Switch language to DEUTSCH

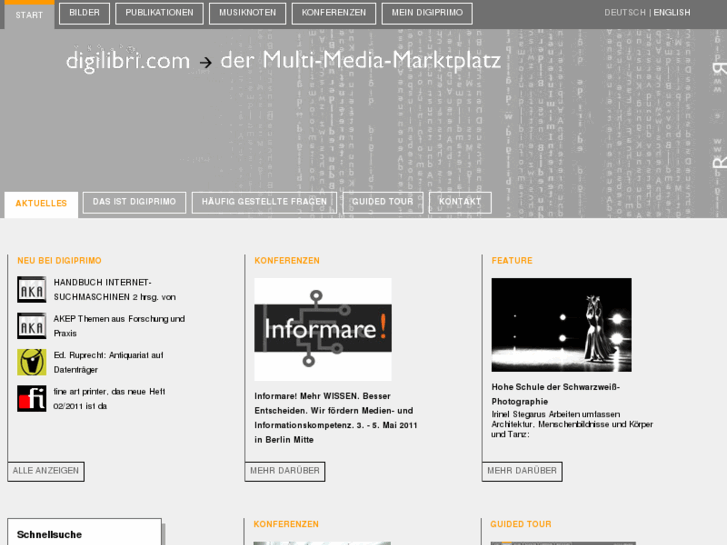[625, 13]
